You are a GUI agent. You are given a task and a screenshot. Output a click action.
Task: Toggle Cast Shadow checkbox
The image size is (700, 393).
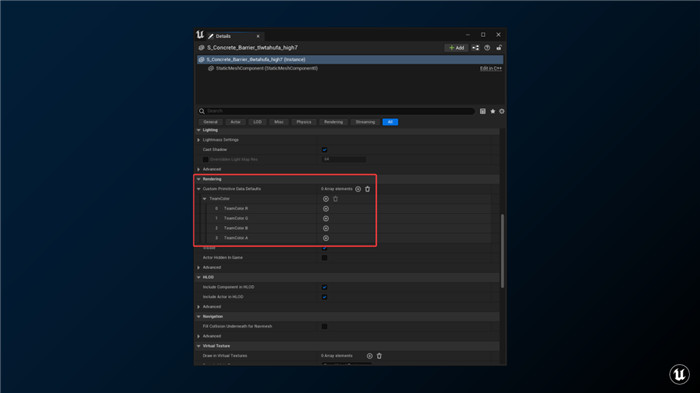pos(325,150)
